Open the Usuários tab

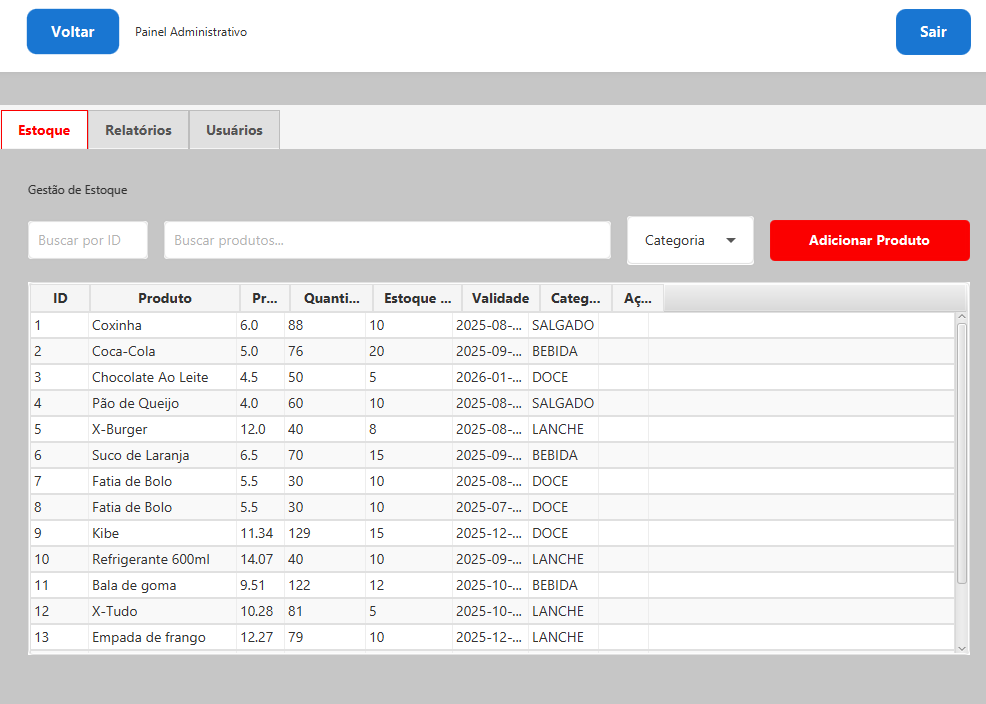pyautogui.click(x=233, y=129)
